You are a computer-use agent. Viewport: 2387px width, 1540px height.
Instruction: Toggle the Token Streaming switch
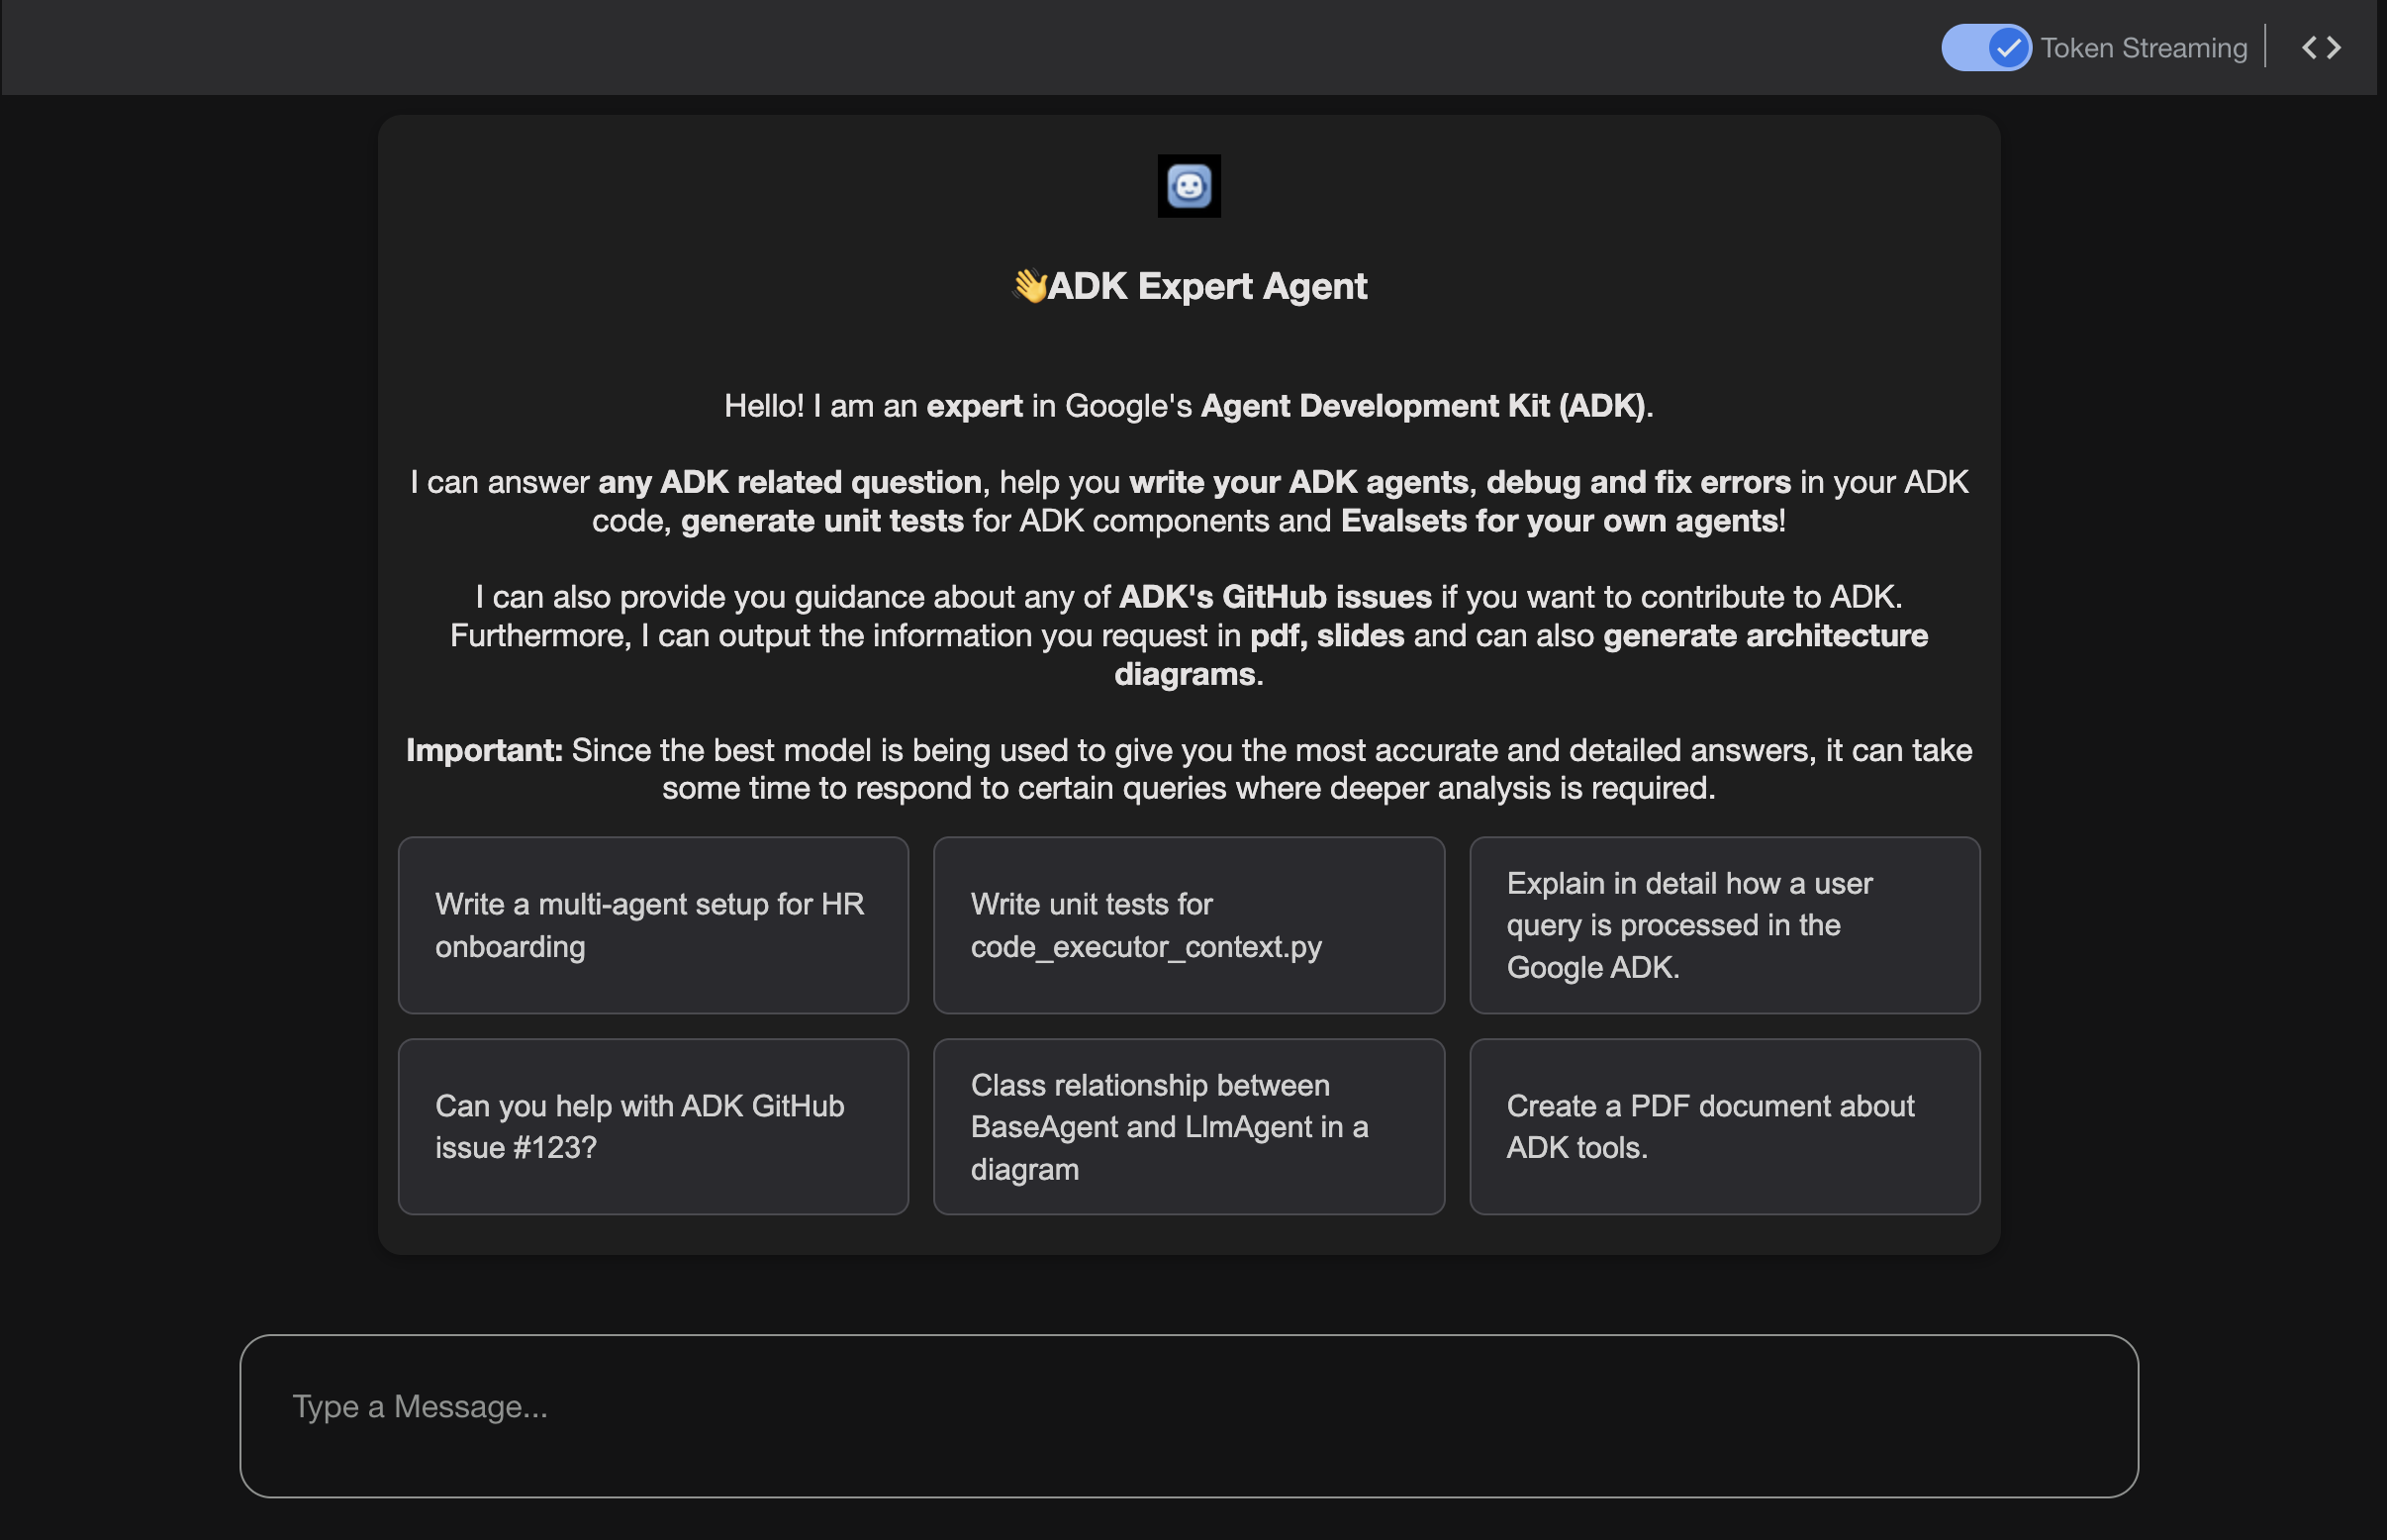pos(1985,47)
